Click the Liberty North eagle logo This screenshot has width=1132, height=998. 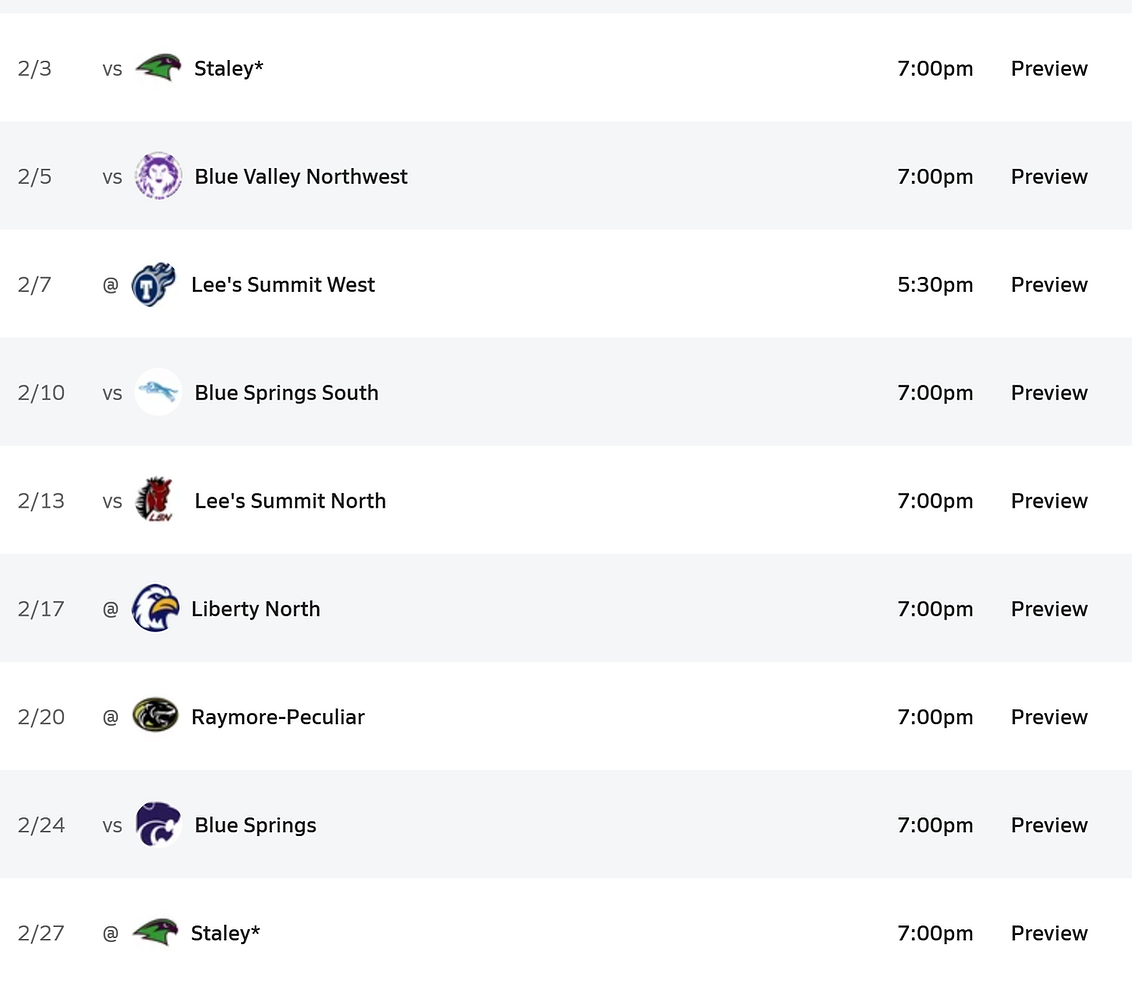(155, 608)
